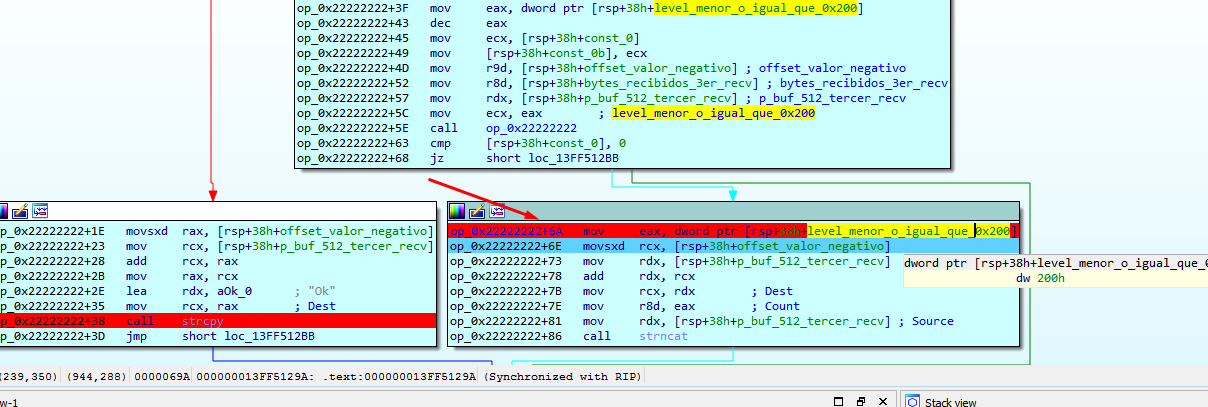1208x407 pixels.
Task: Maximize the bottom docked panel
Action: pyautogui.click(x=837, y=401)
